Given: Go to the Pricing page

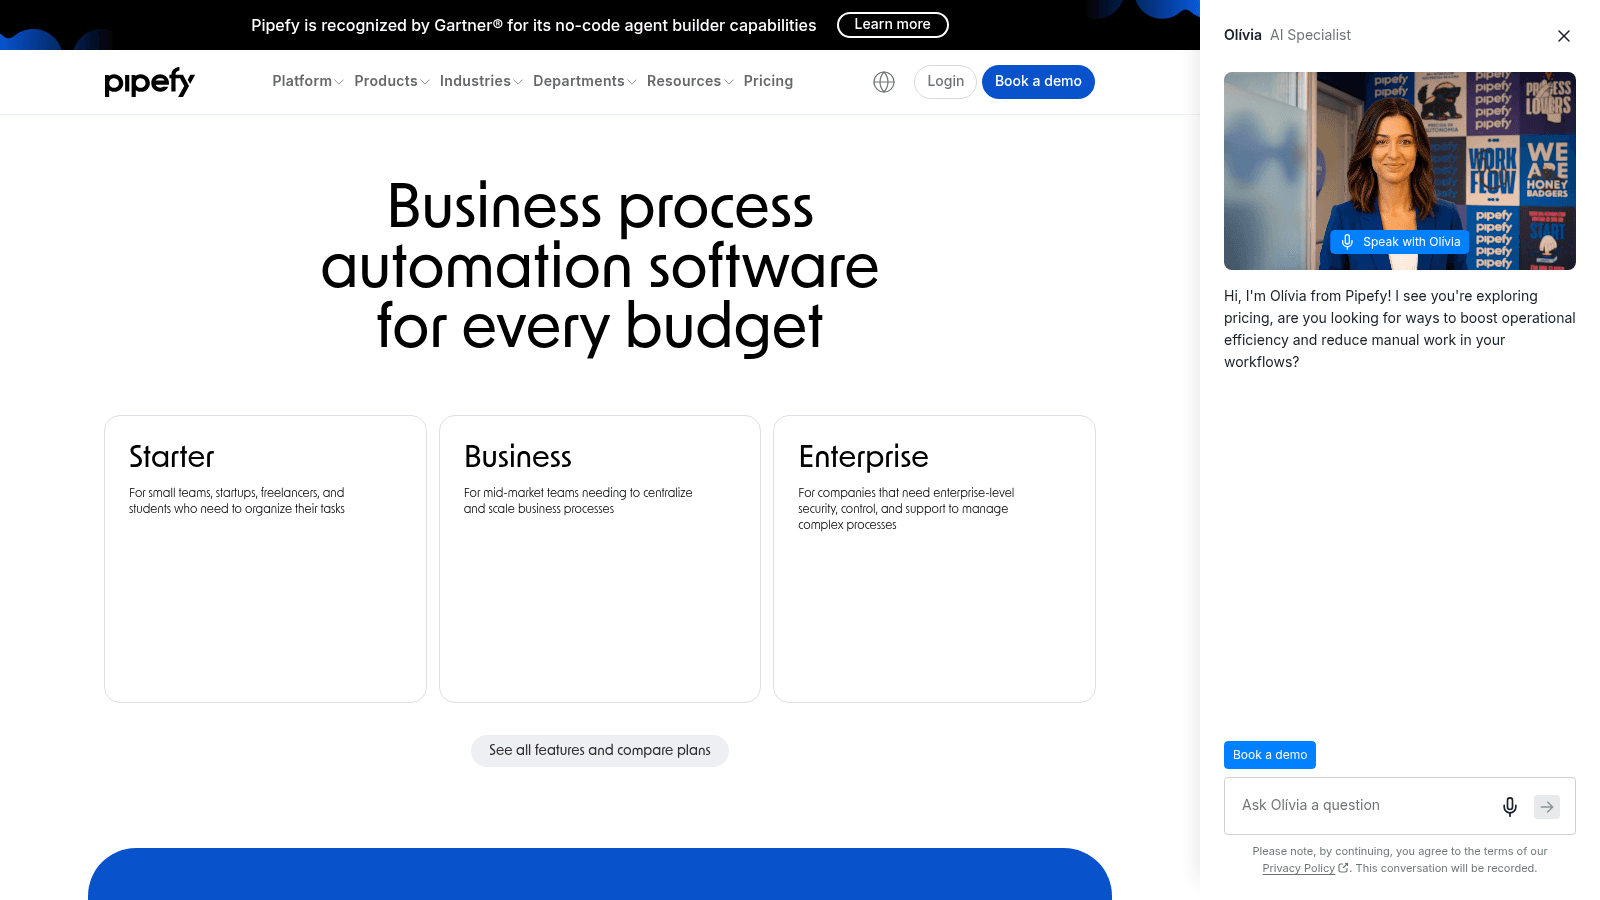Looking at the screenshot, I should coord(768,81).
